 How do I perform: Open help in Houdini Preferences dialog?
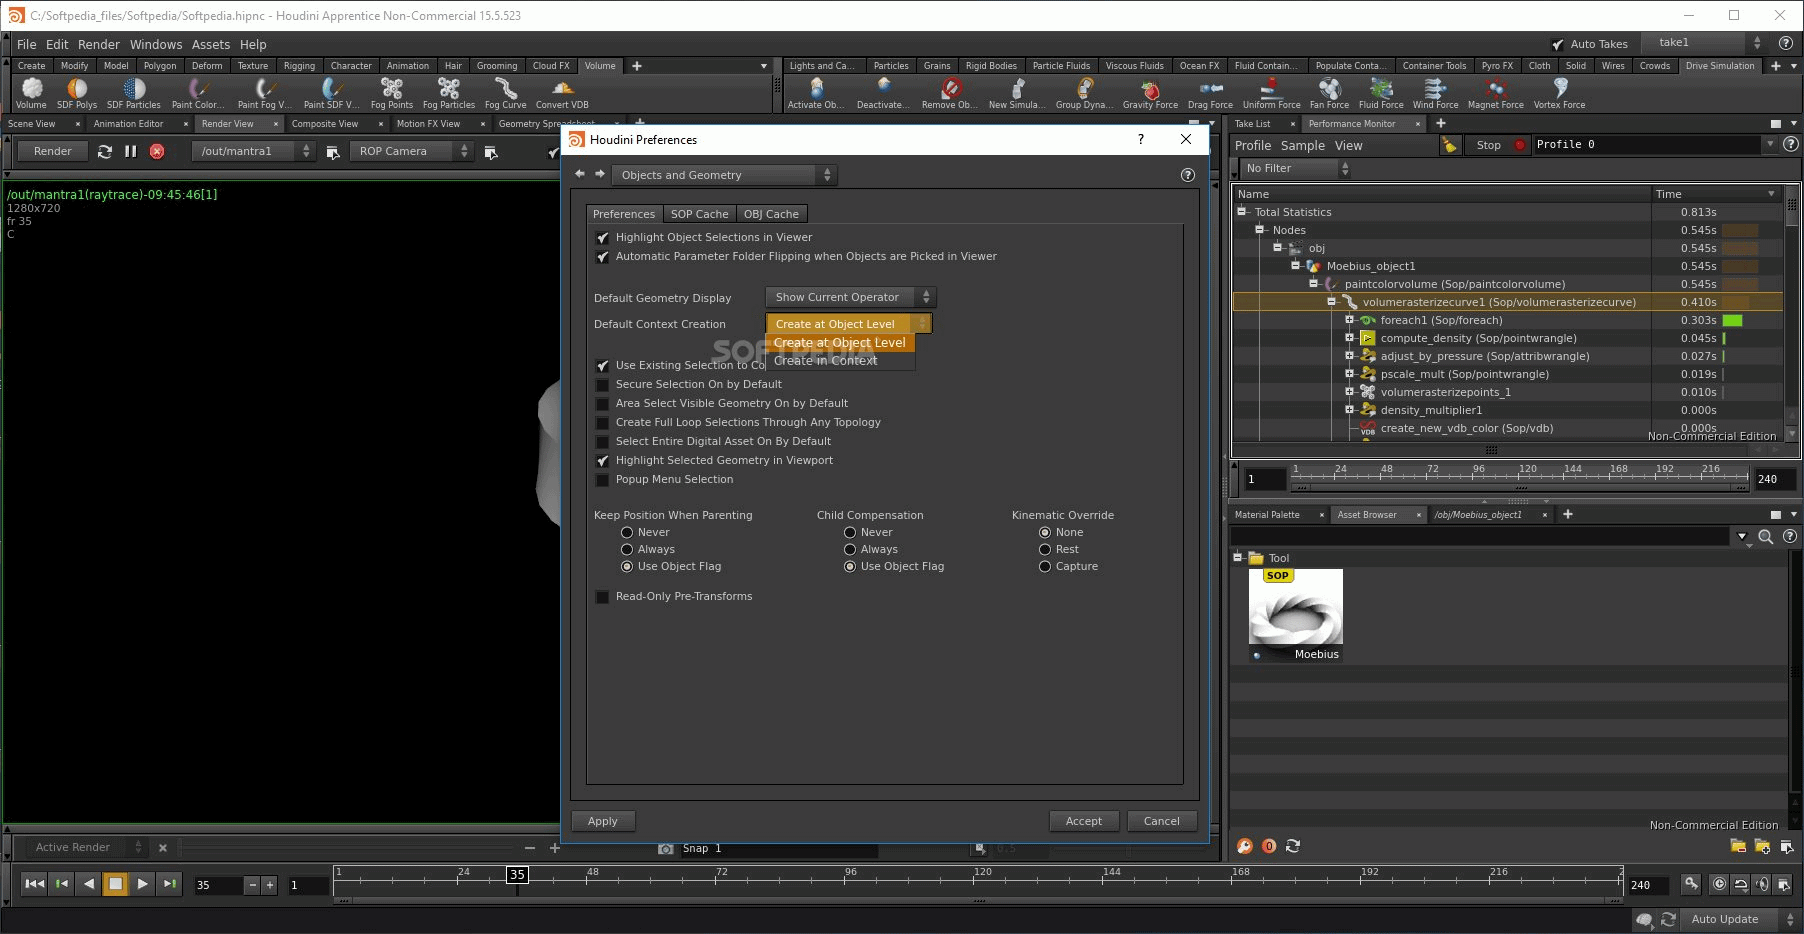[1187, 175]
